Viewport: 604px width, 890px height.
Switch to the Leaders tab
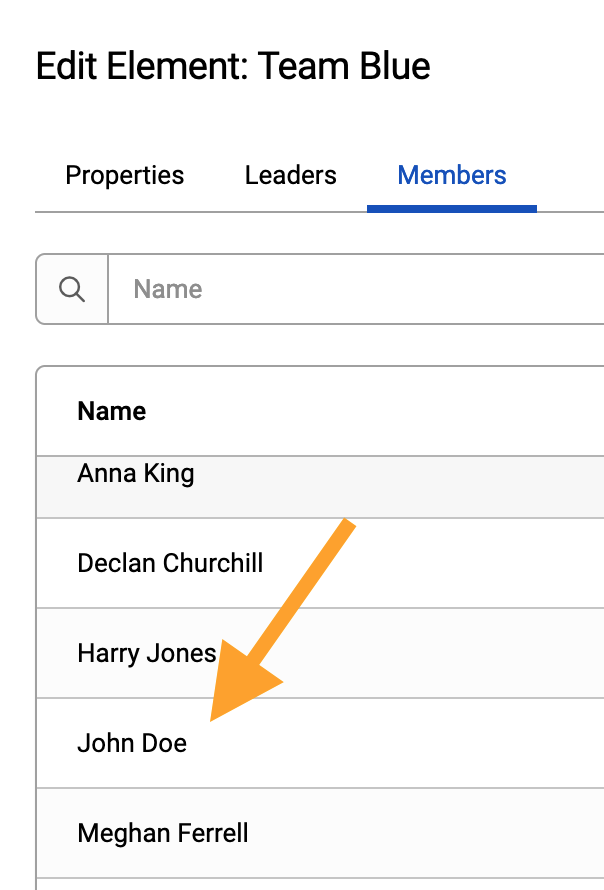(x=291, y=175)
